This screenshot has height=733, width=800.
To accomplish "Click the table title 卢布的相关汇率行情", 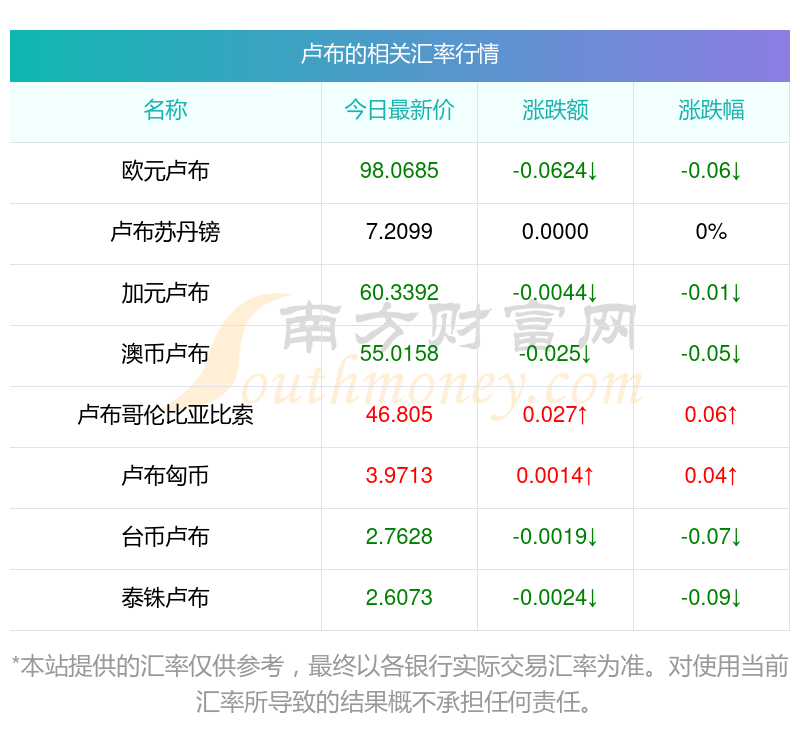I will coord(399,54).
